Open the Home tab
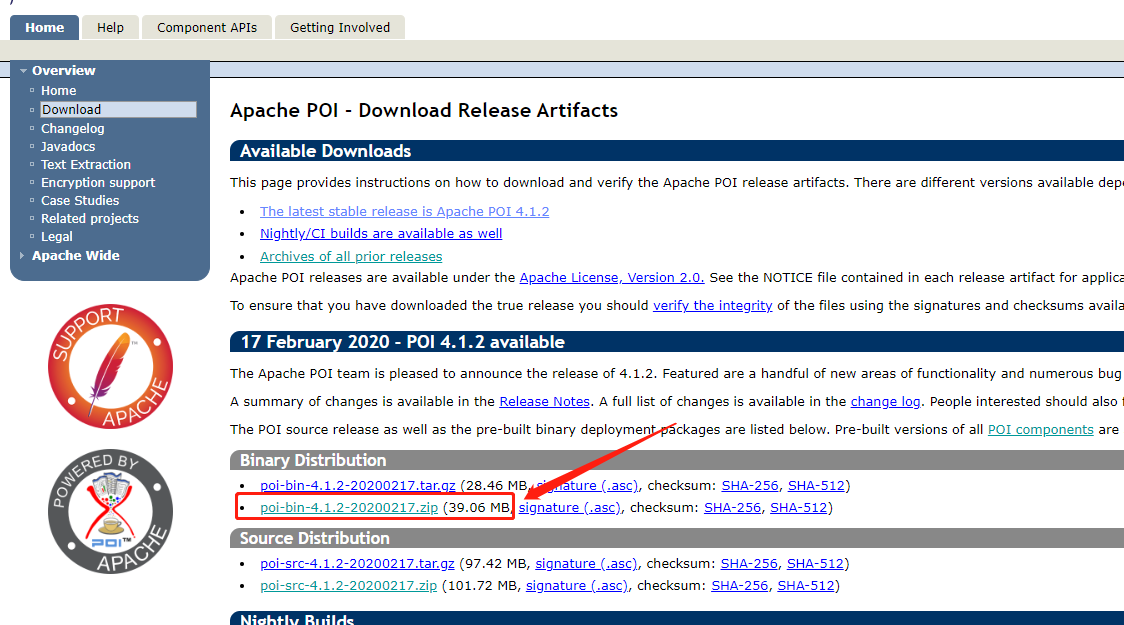The image size is (1124, 625). [44, 27]
